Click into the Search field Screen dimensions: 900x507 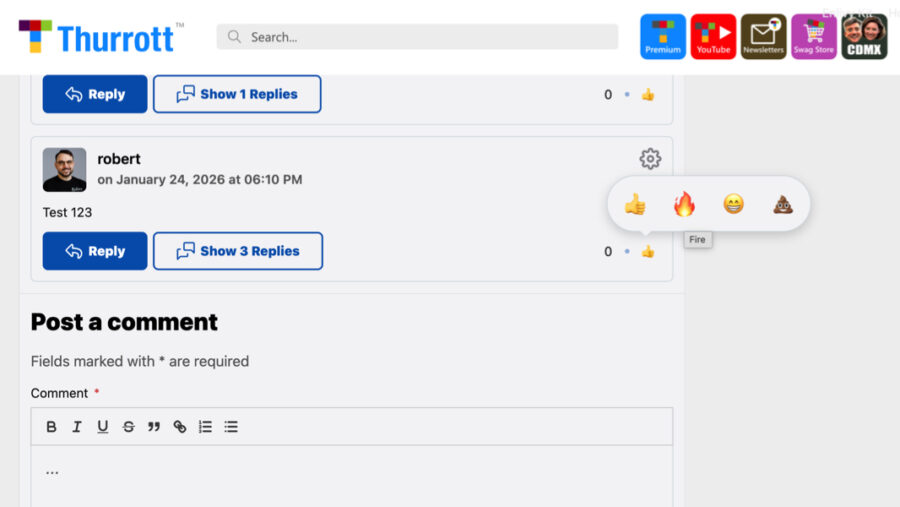(x=417, y=37)
